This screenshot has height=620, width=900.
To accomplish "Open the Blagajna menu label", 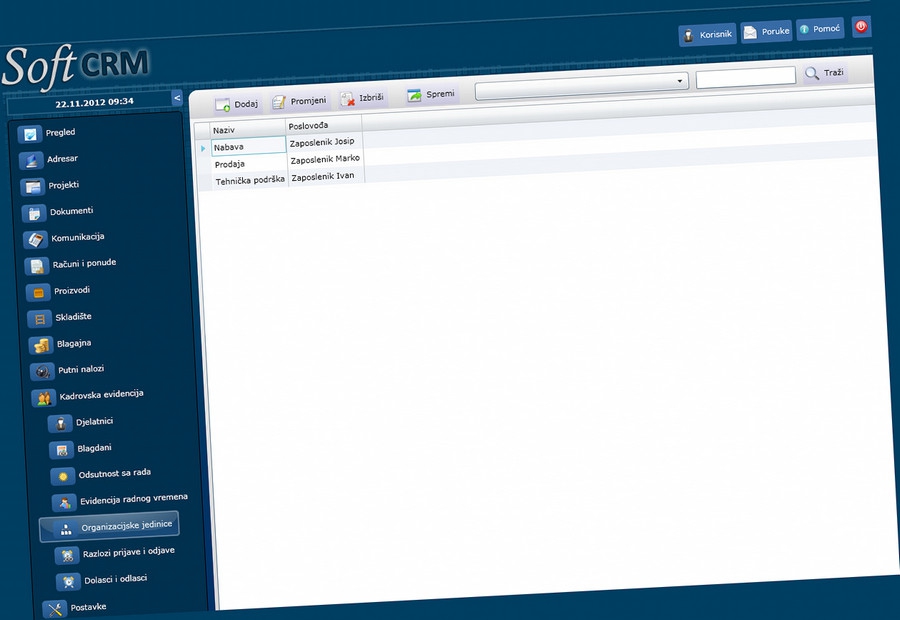I will point(74,343).
